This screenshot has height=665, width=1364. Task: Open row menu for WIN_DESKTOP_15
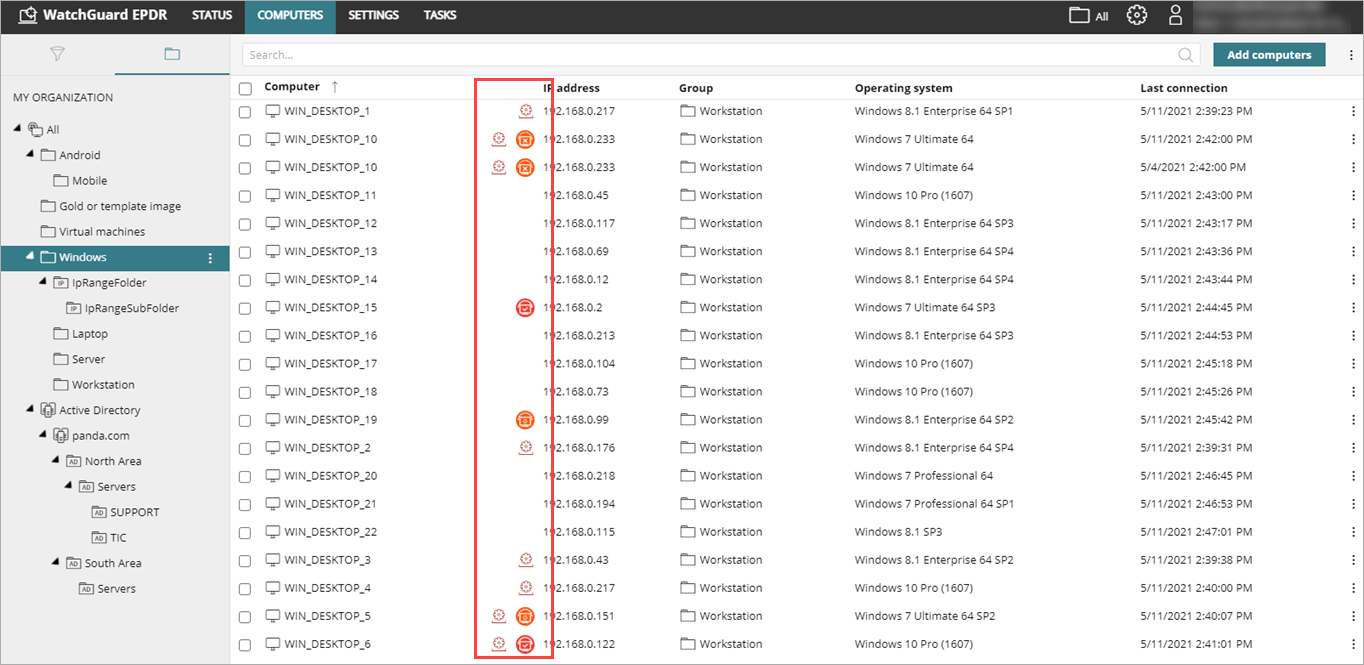pos(1355,307)
